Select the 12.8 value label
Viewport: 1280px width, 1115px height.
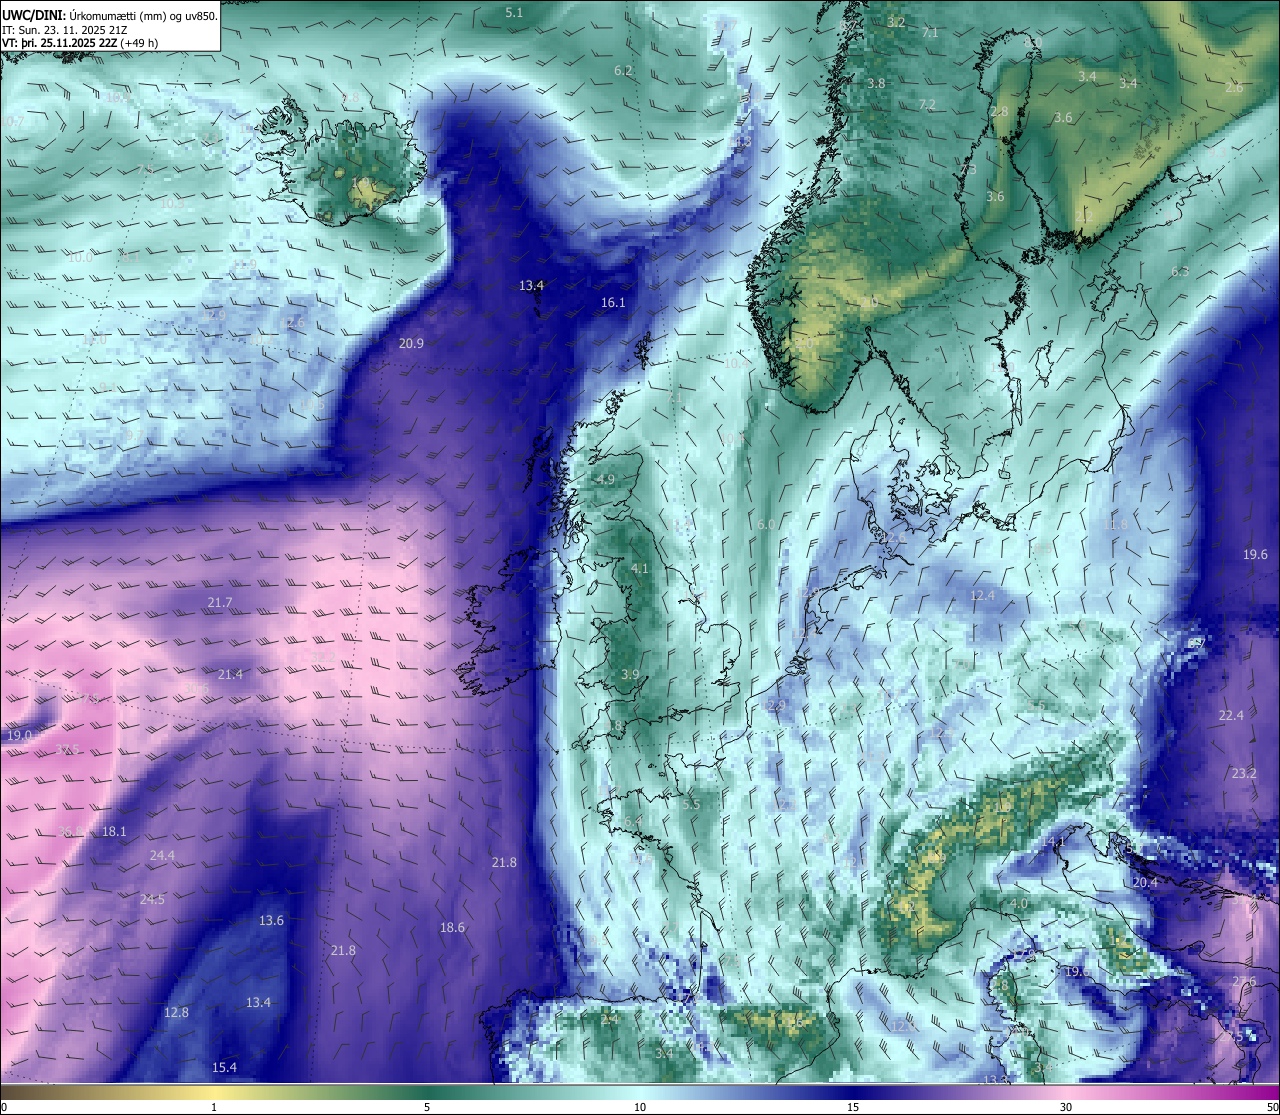[176, 1012]
